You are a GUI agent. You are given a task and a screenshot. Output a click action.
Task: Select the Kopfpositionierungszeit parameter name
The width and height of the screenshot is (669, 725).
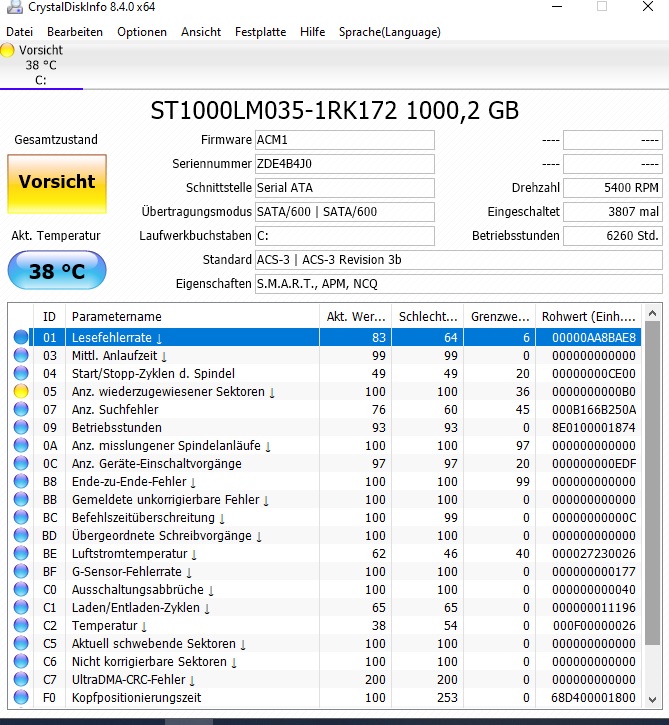pyautogui.click(x=136, y=697)
